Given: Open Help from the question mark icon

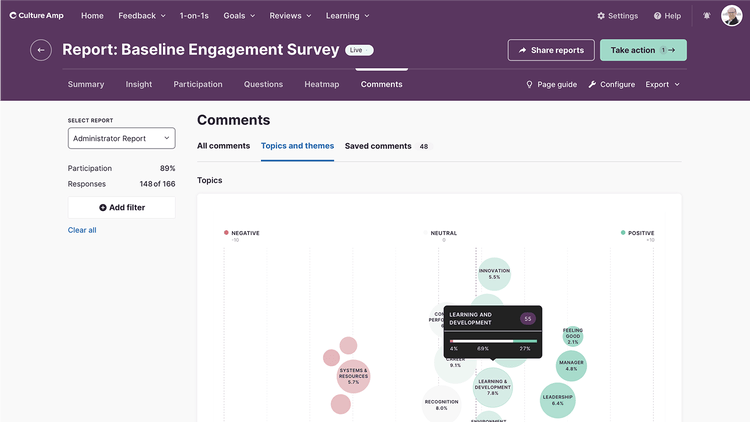Looking at the screenshot, I should coord(667,16).
